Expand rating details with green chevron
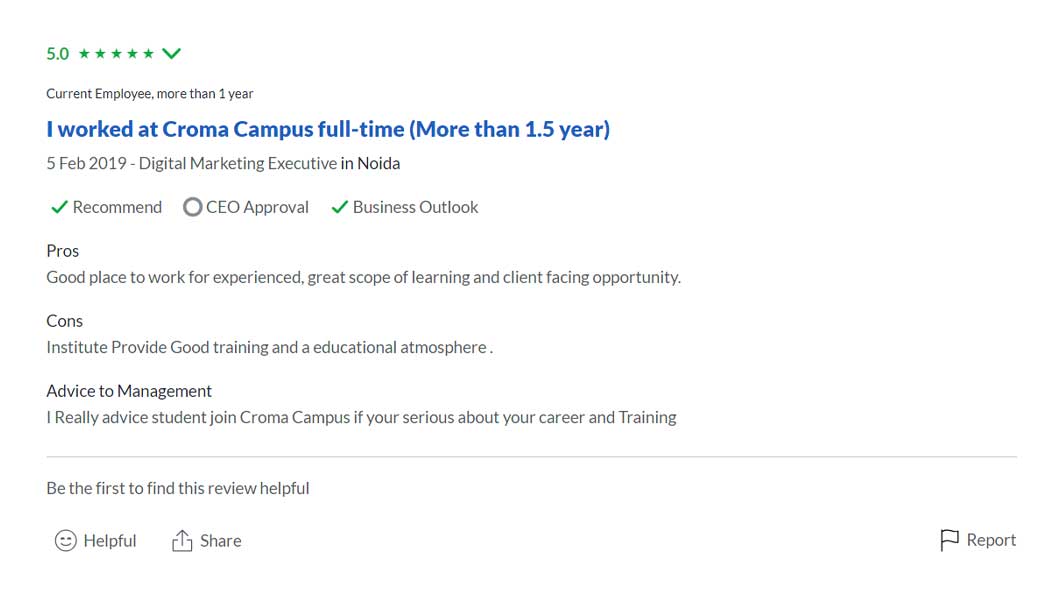Image resolution: width=1059 pixels, height=608 pixels. pyautogui.click(x=172, y=53)
